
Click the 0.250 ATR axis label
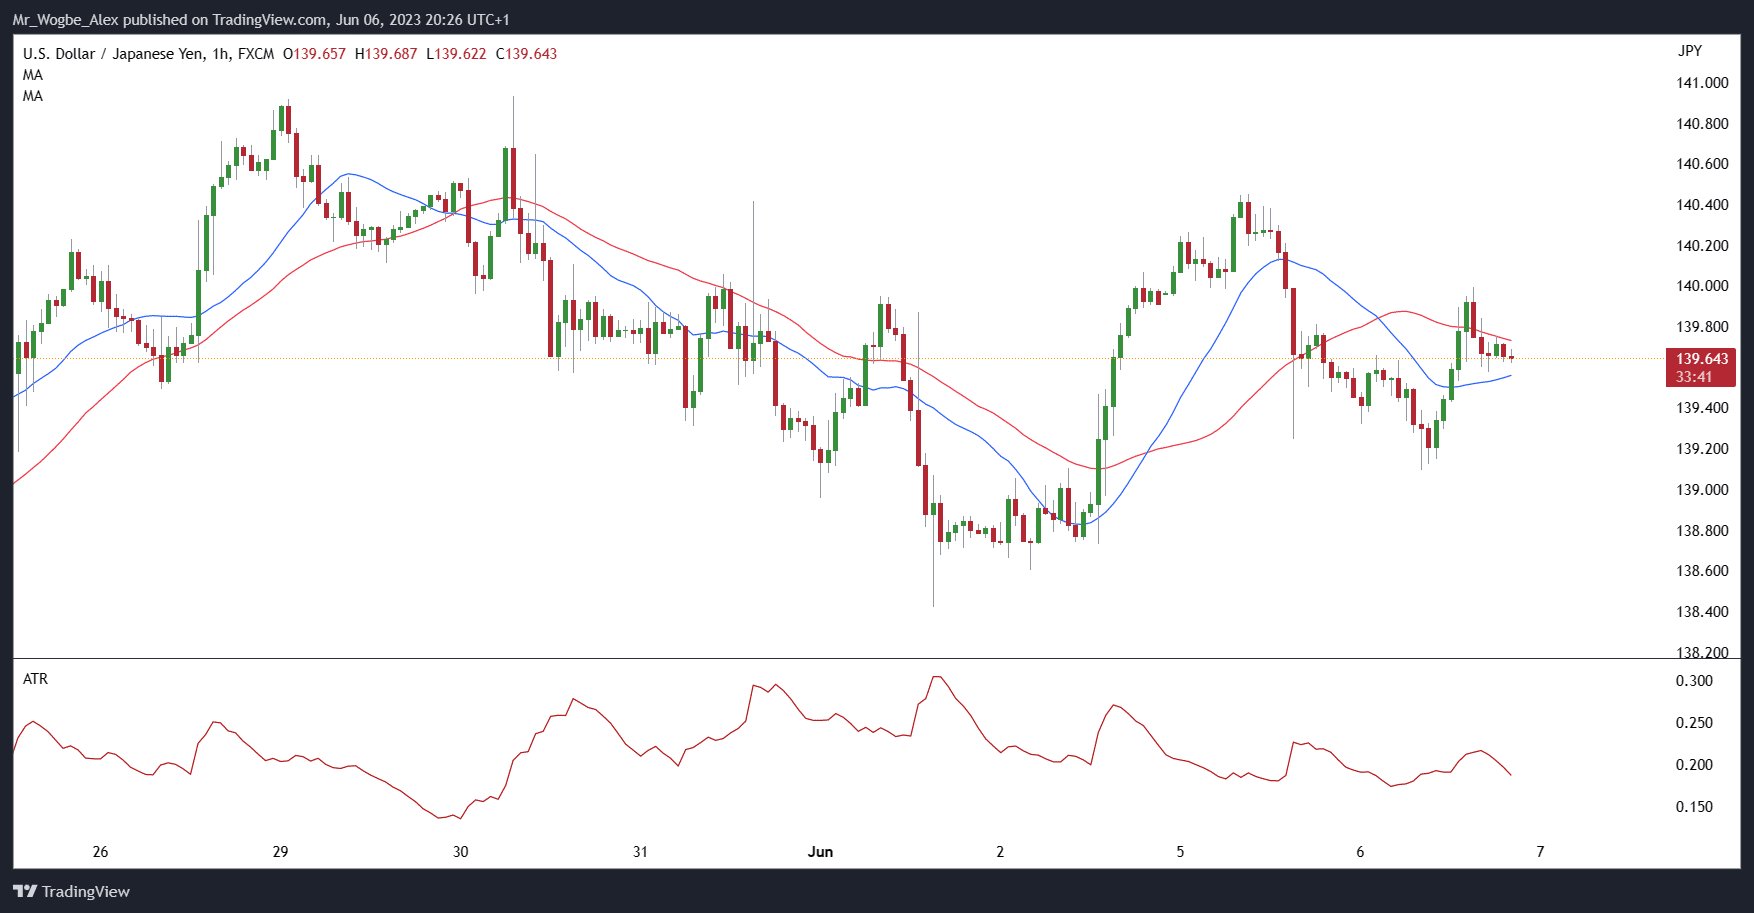coord(1694,723)
